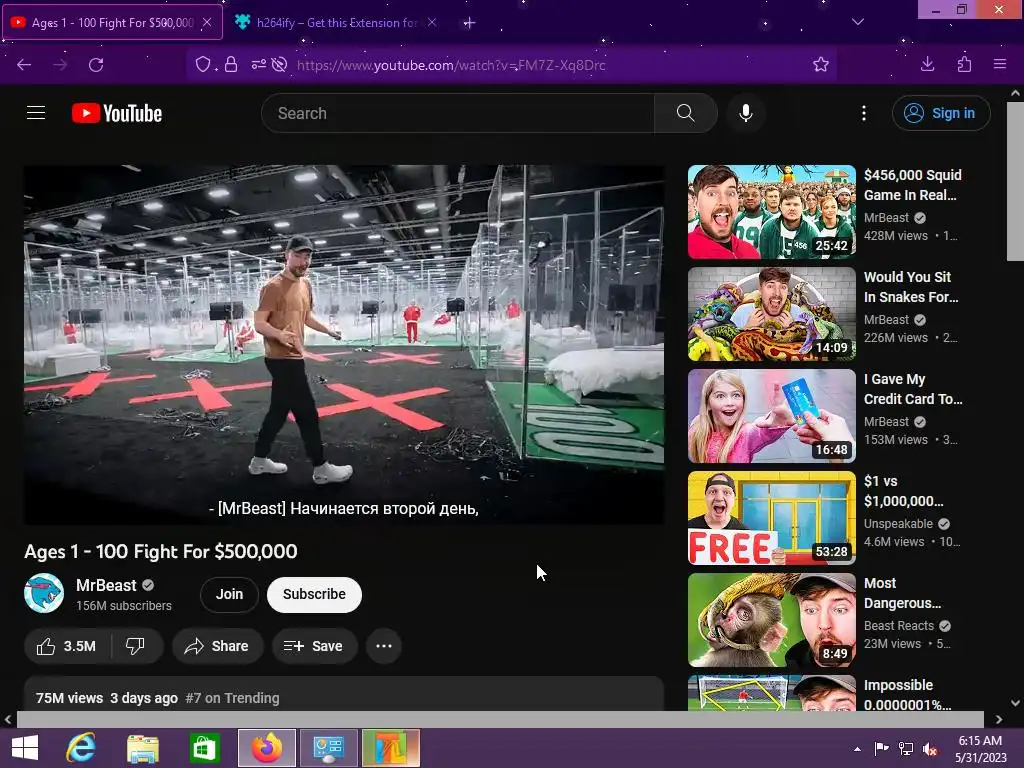Share the video
The width and height of the screenshot is (1024, 768).
pos(217,646)
